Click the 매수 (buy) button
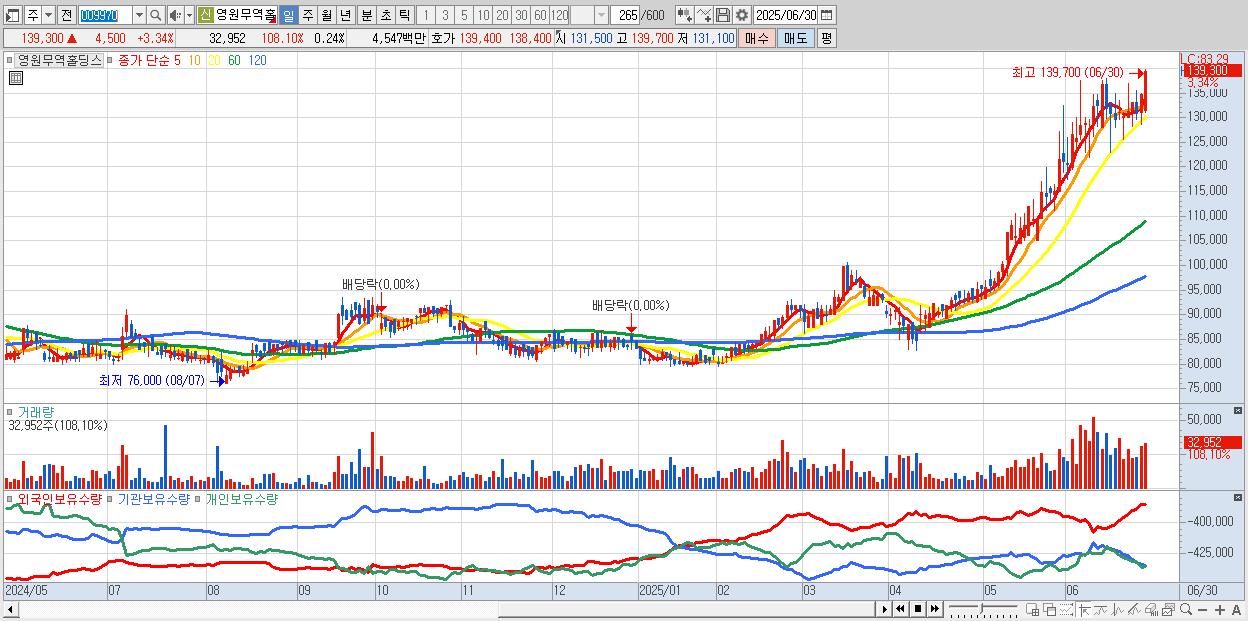This screenshot has width=1248, height=621. (x=757, y=38)
